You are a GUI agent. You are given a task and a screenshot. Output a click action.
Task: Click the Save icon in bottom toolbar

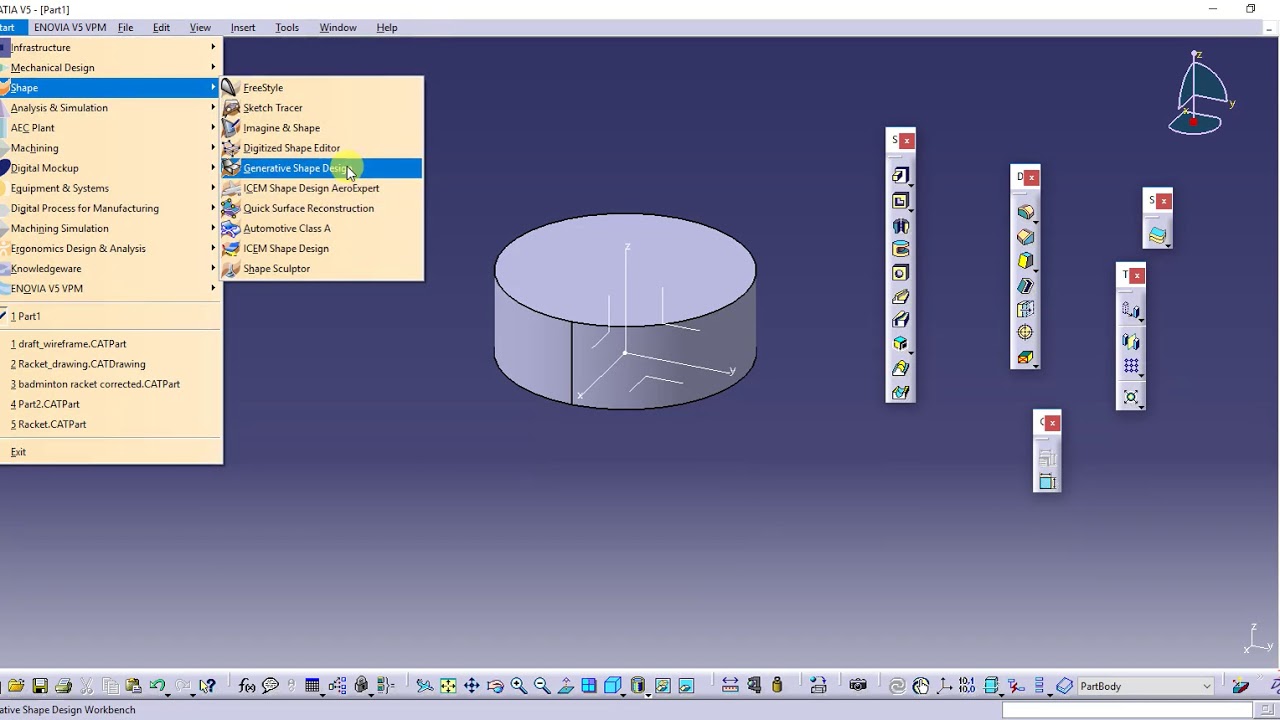[40, 686]
